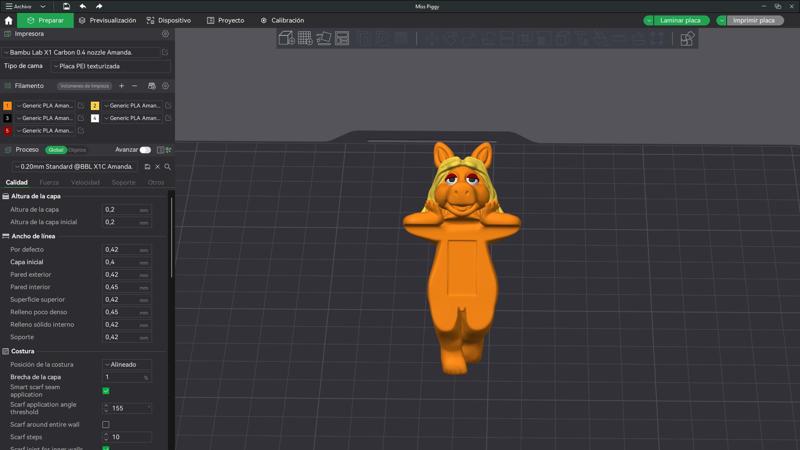Viewport: 800px width, 450px height.
Task: Click the redo arrow icon
Action: pos(99,6)
